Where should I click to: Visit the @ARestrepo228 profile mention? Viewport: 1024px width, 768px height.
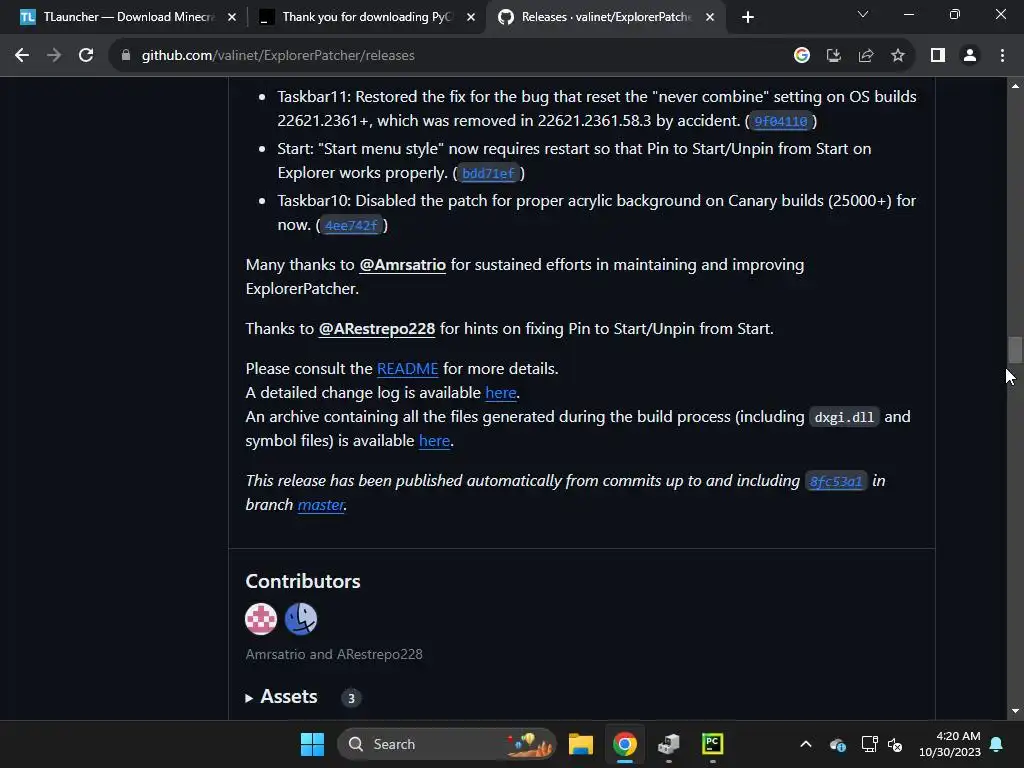[x=377, y=328]
